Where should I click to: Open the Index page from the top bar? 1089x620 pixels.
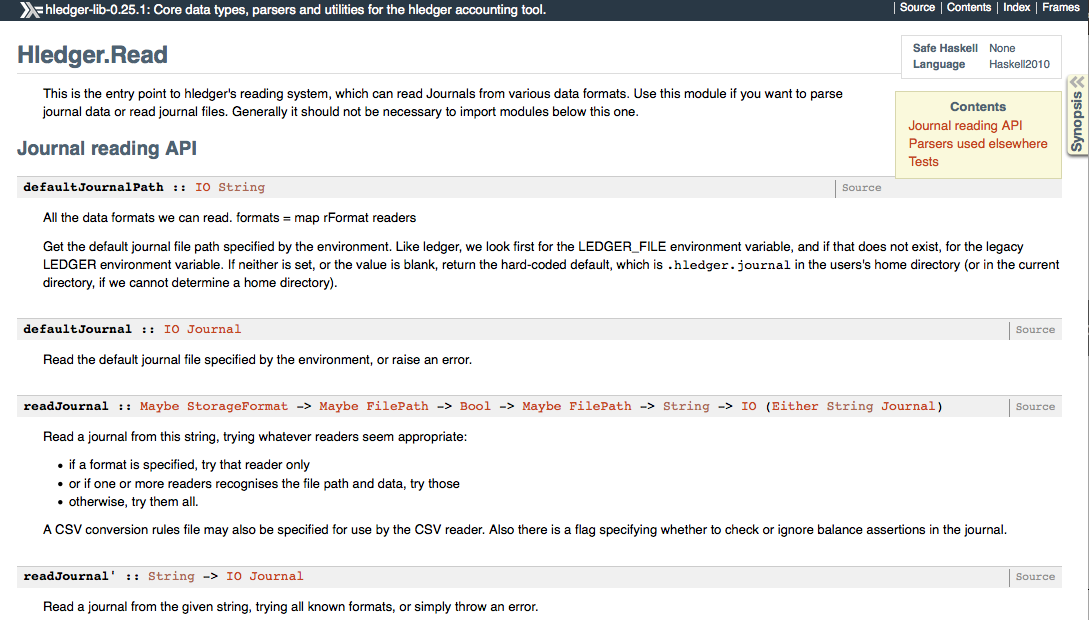point(1016,7)
